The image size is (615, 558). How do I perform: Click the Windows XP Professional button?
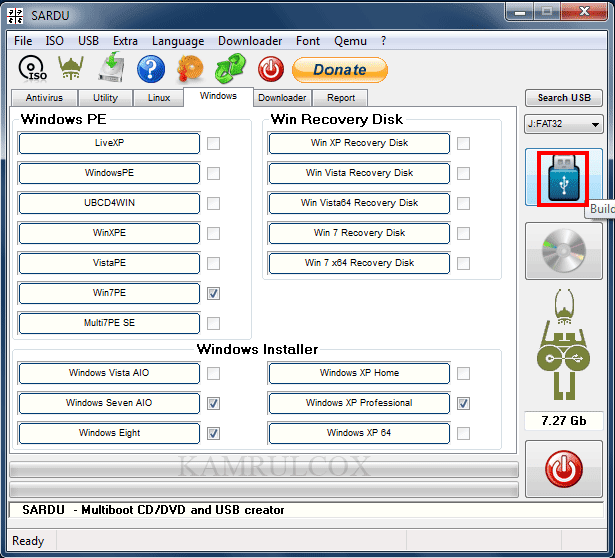[x=359, y=403]
